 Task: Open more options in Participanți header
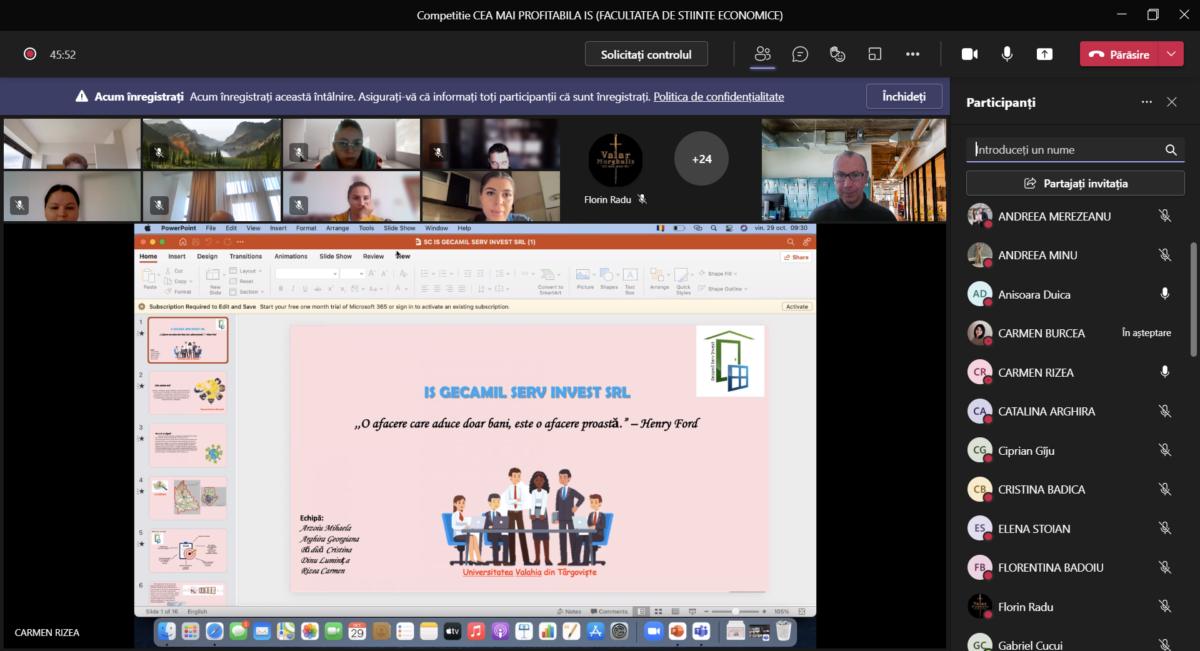coord(1146,102)
